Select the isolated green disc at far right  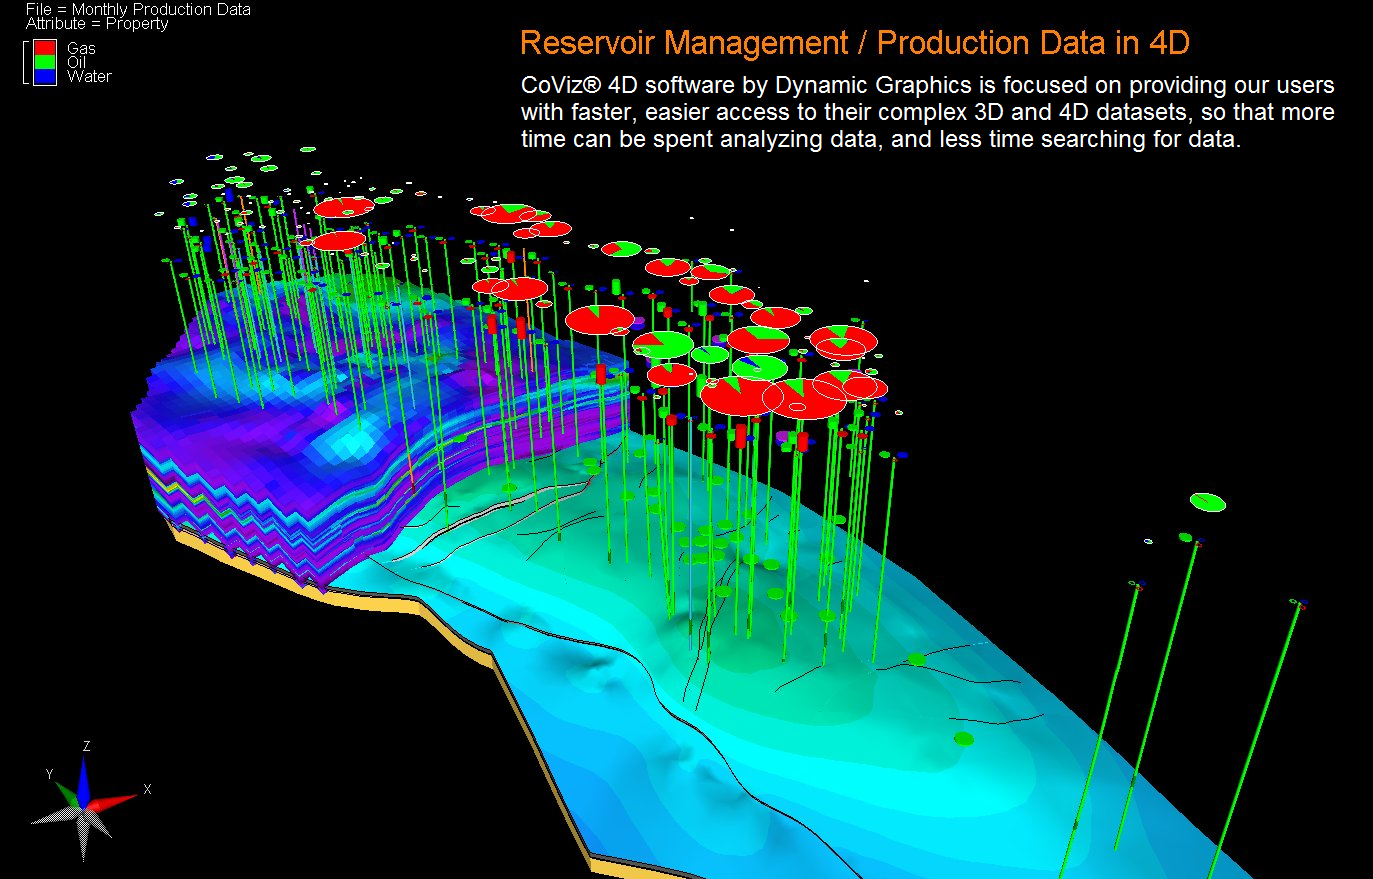pyautogui.click(x=1208, y=502)
